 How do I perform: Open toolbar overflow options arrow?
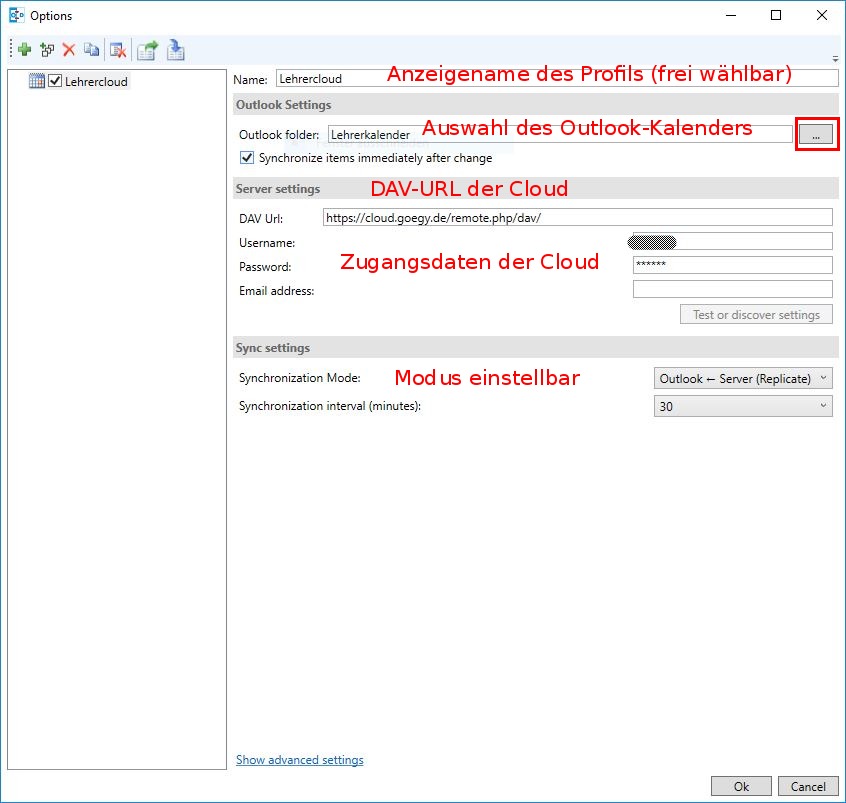[835, 58]
